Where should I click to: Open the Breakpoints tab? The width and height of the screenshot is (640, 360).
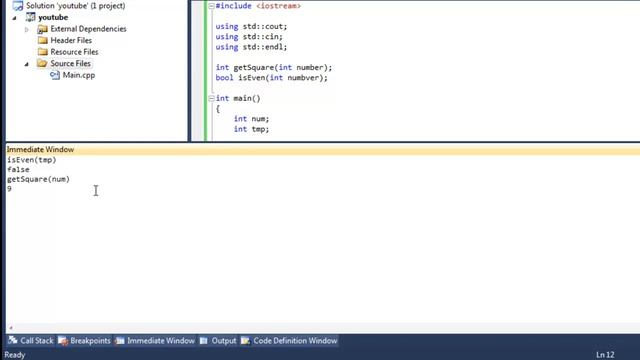pyautogui.click(x=84, y=341)
